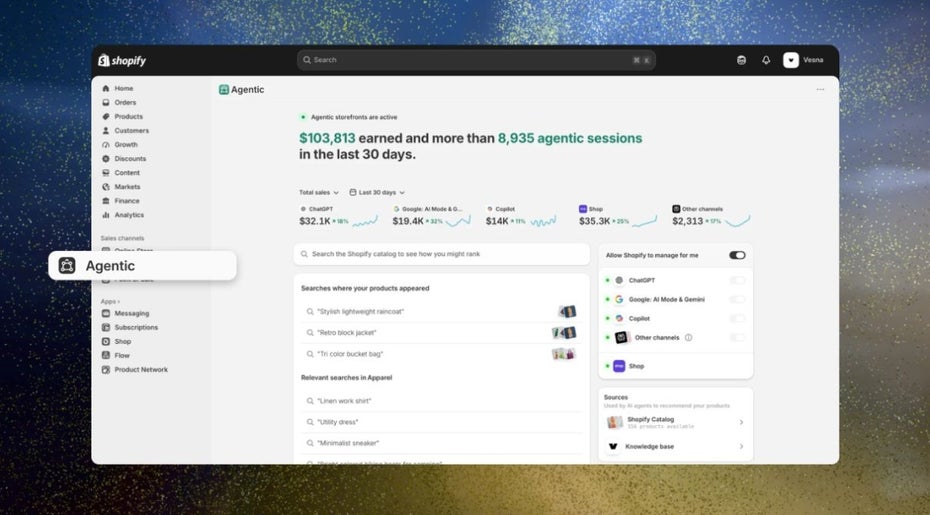Click the Shop app icon in sidebar

coord(106,341)
